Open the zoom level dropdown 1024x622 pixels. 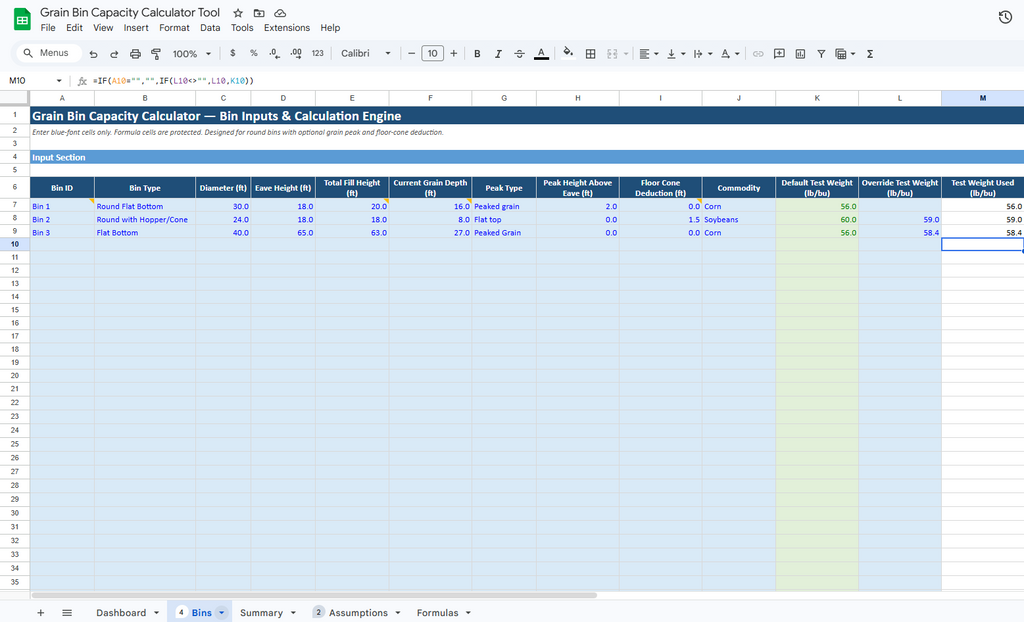click(x=188, y=53)
